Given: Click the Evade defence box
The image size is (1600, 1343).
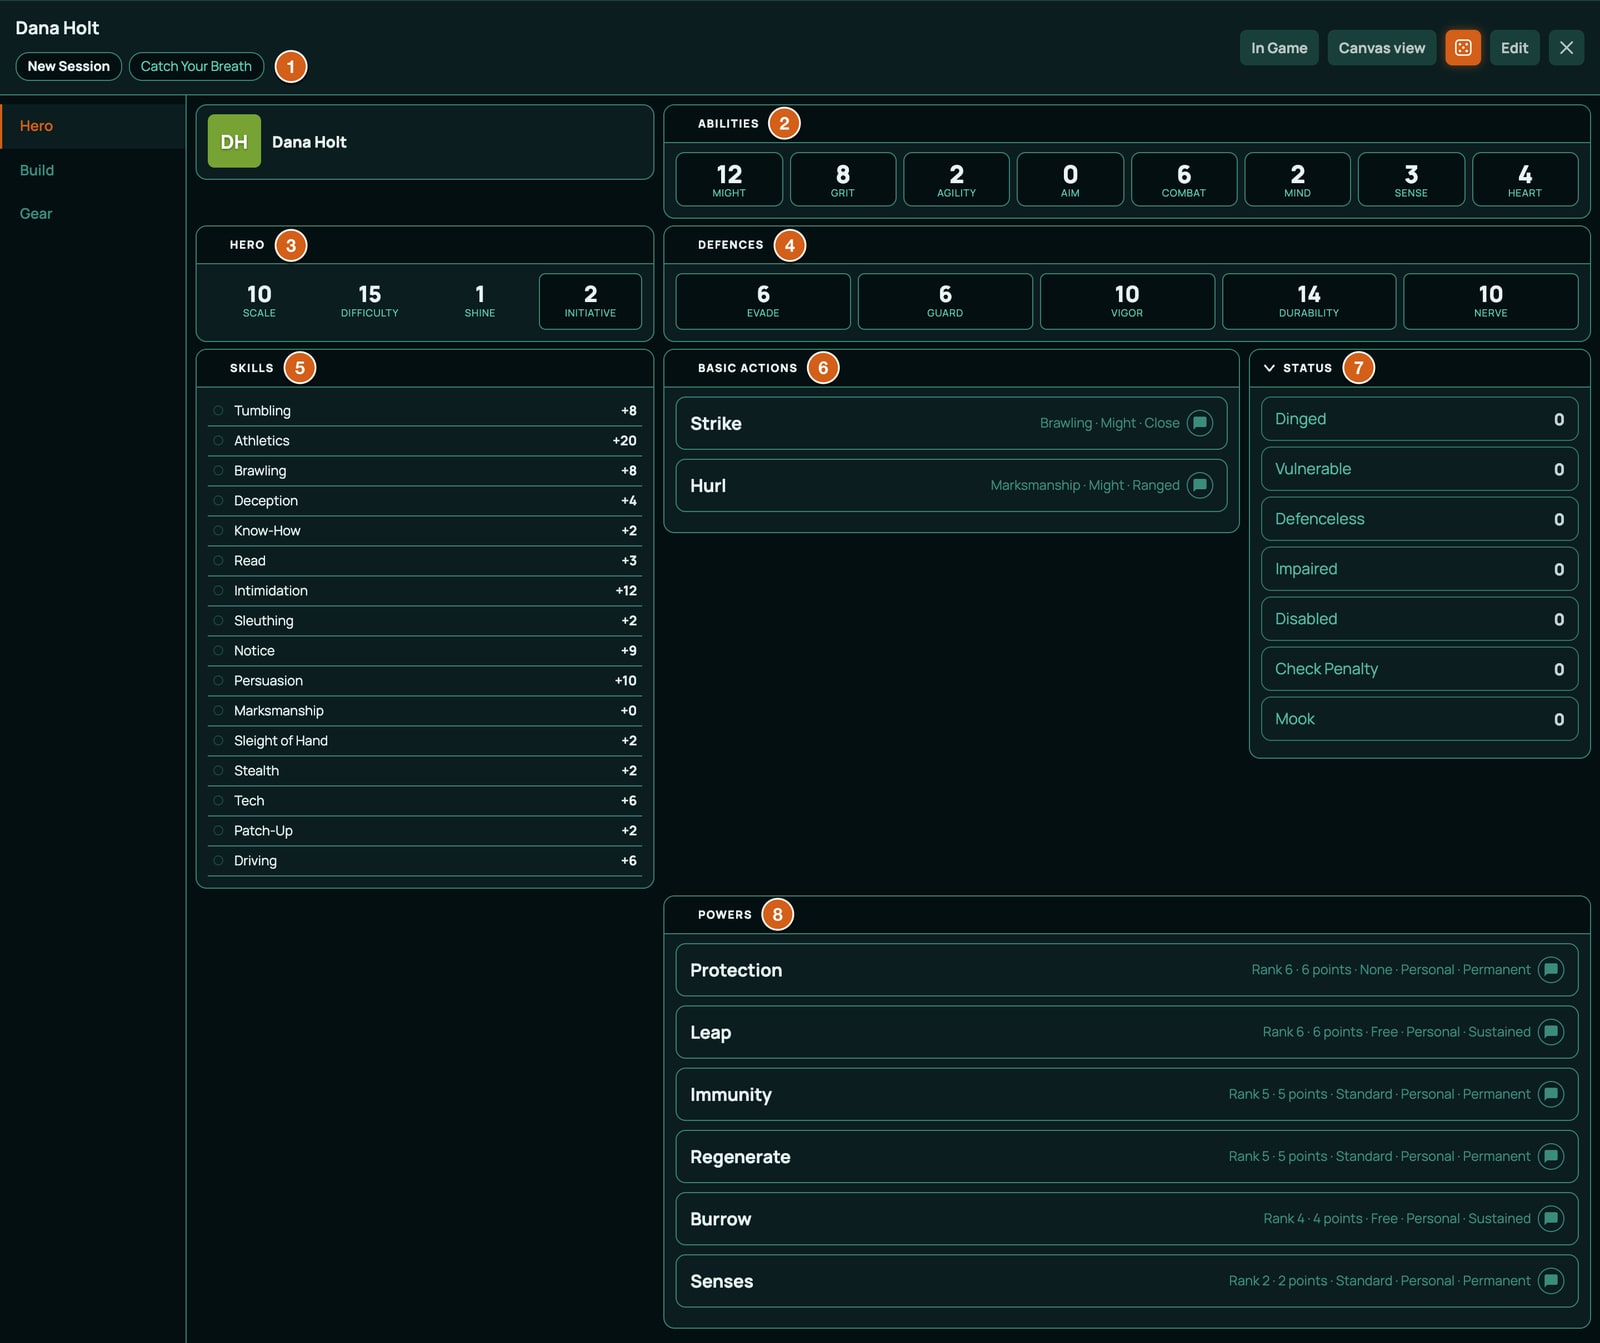Looking at the screenshot, I should coord(763,301).
